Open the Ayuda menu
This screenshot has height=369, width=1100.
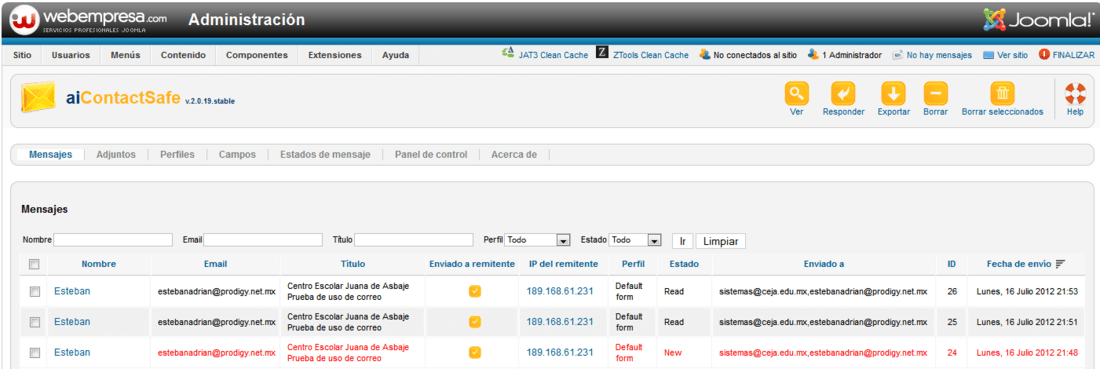click(396, 55)
